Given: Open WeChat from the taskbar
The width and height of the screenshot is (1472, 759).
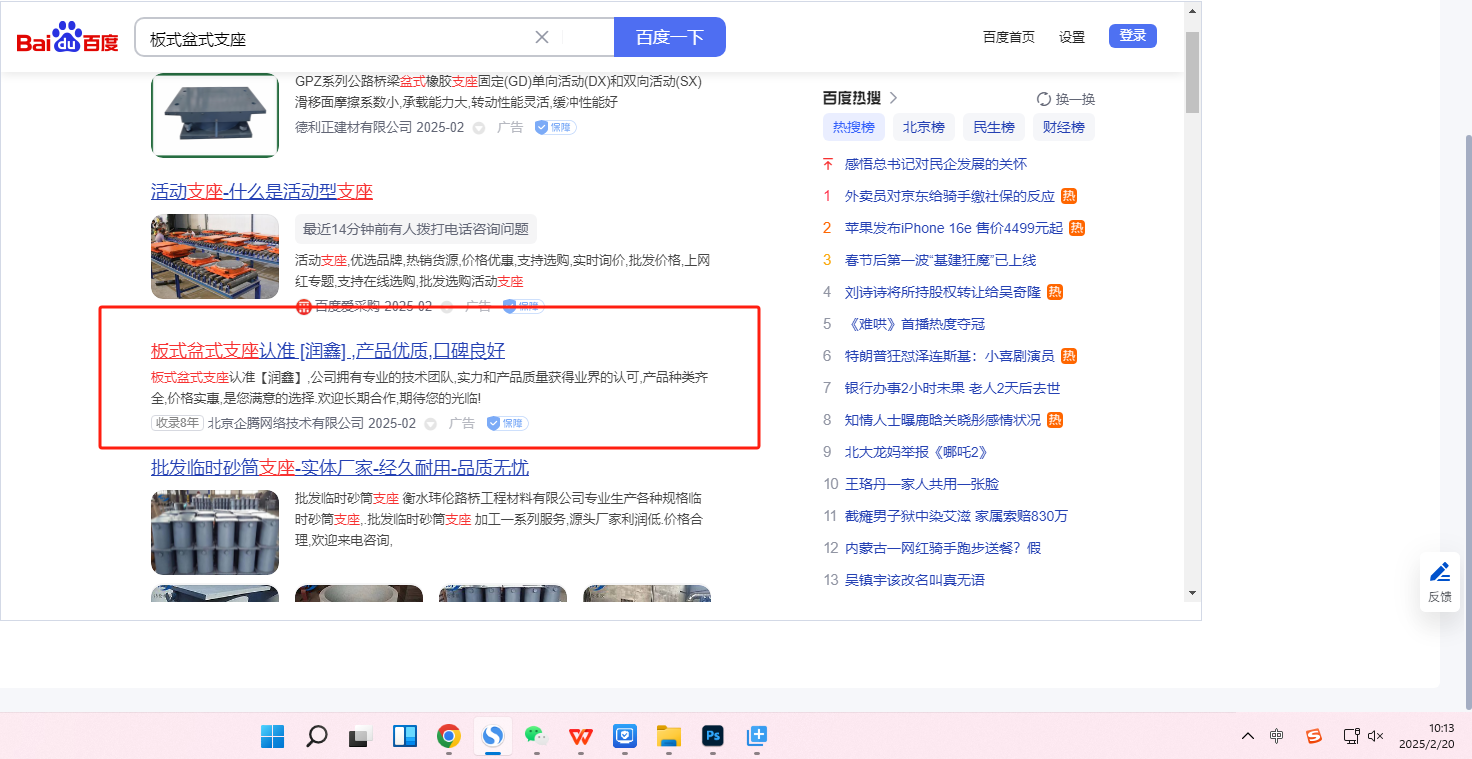Looking at the screenshot, I should (x=536, y=737).
